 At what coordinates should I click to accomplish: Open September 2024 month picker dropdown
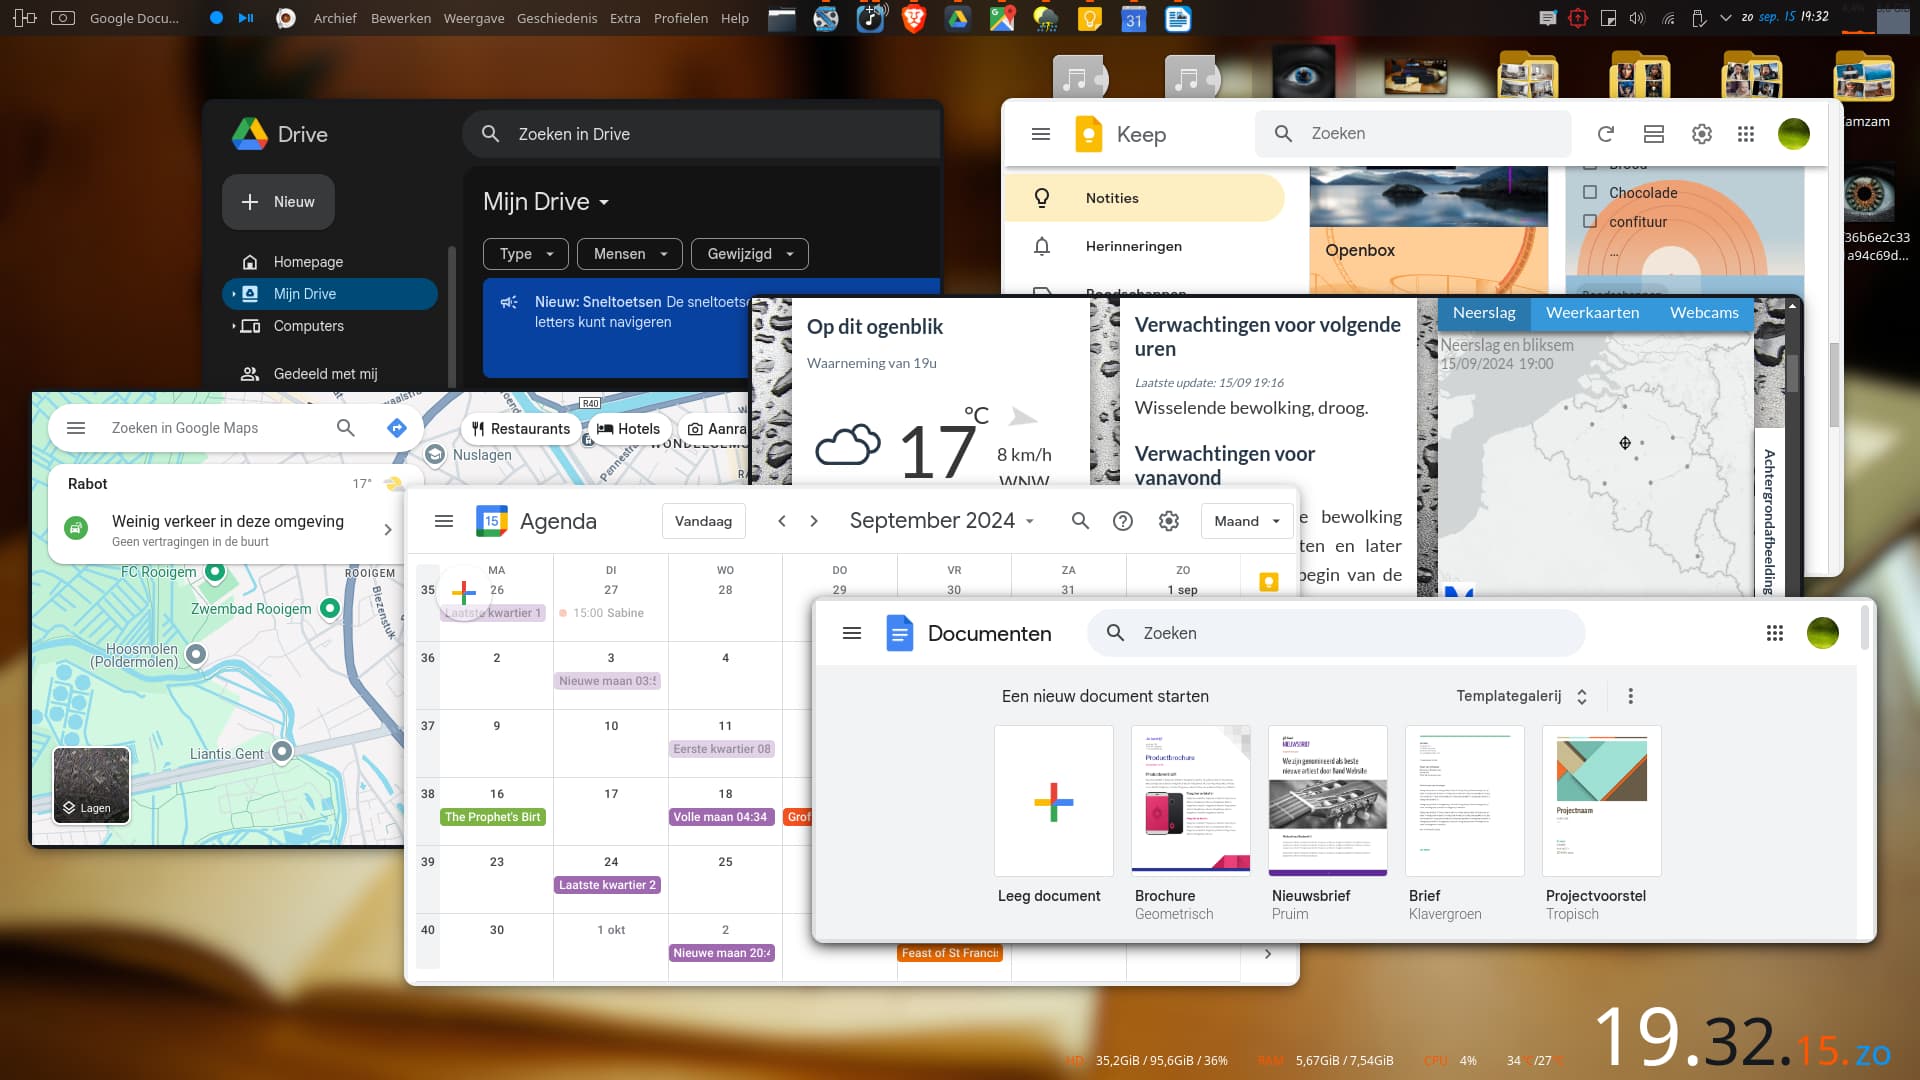[x=942, y=521]
